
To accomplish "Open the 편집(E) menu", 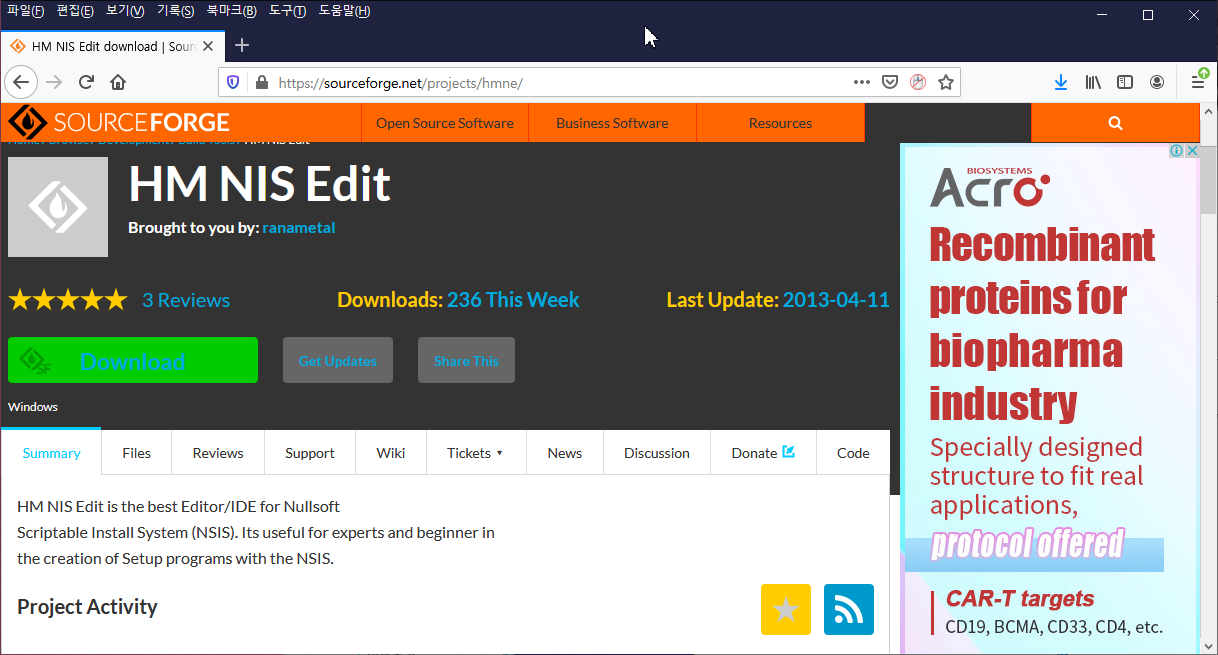I will point(75,11).
